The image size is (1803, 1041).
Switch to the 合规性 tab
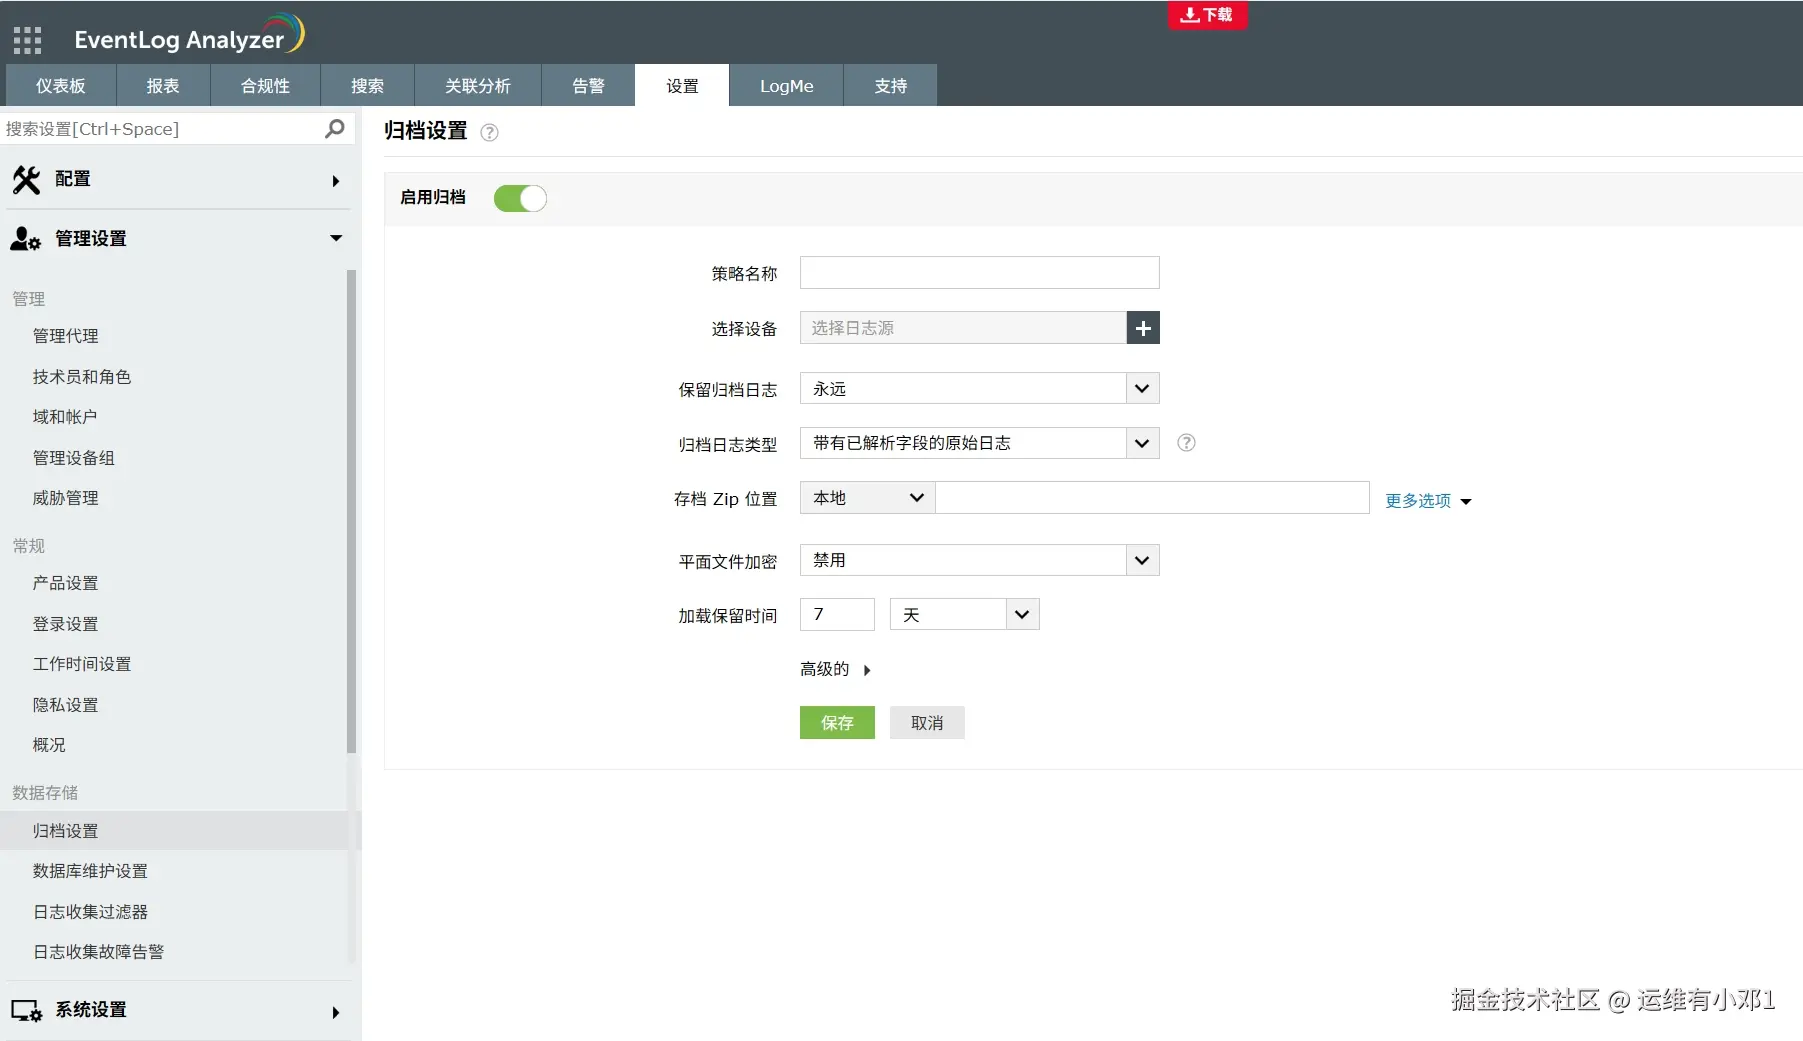click(265, 86)
